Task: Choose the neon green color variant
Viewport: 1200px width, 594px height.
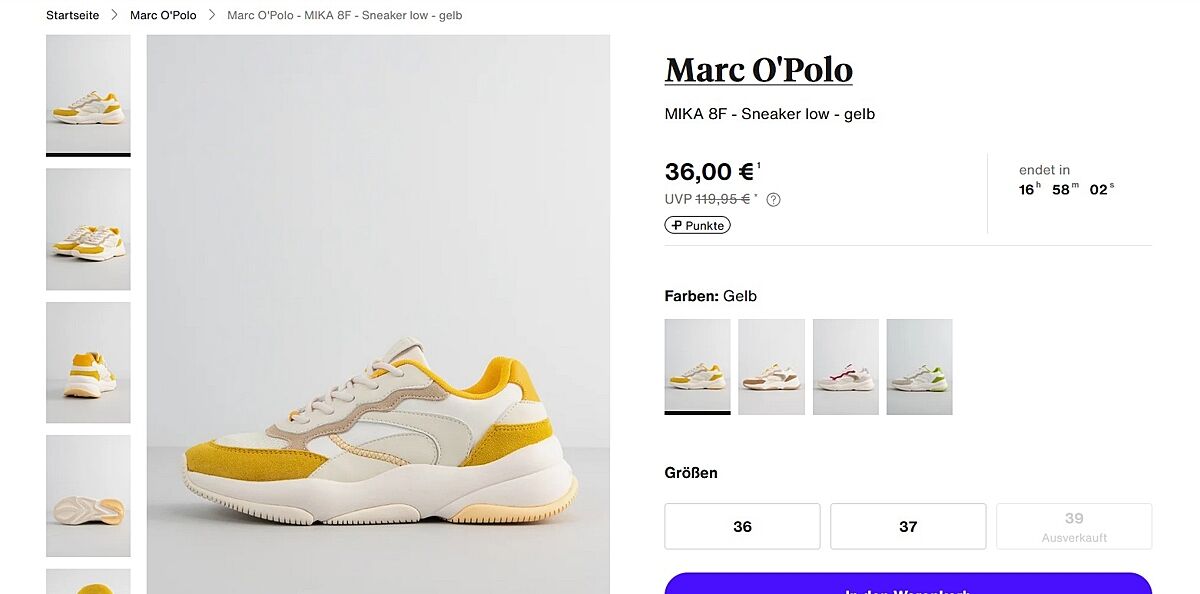Action: tap(919, 366)
